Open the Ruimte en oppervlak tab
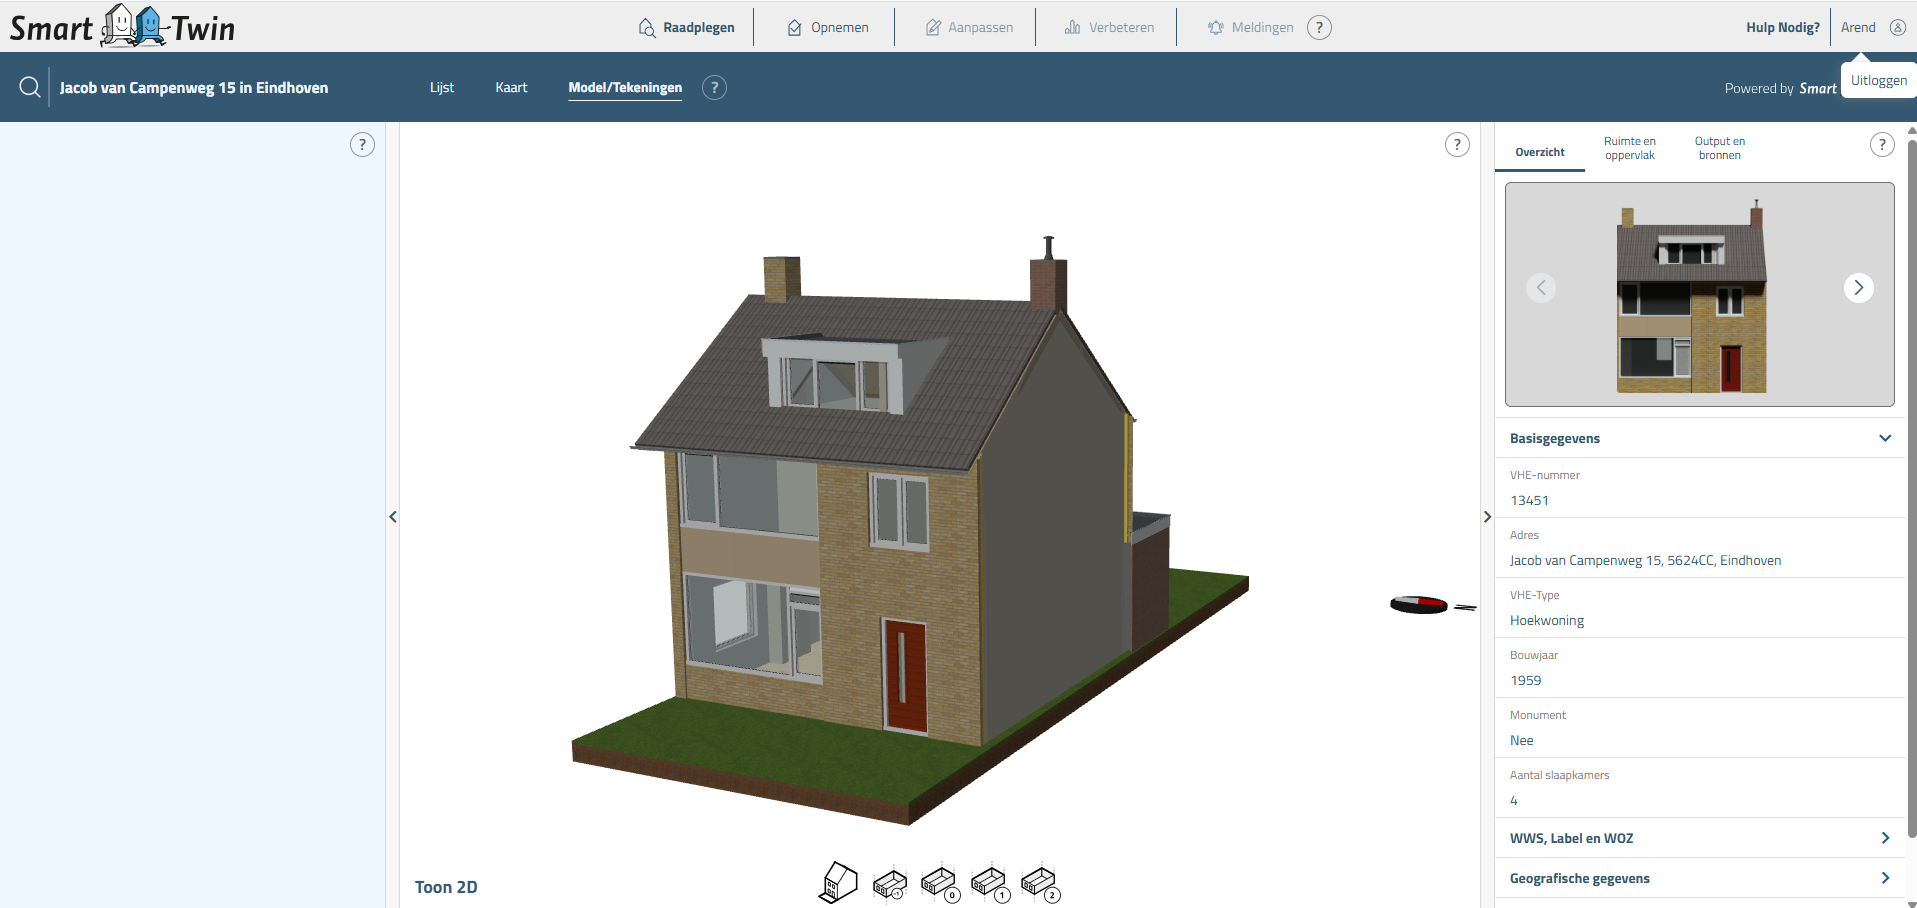Viewport: 1917px width, 908px height. click(x=1629, y=148)
